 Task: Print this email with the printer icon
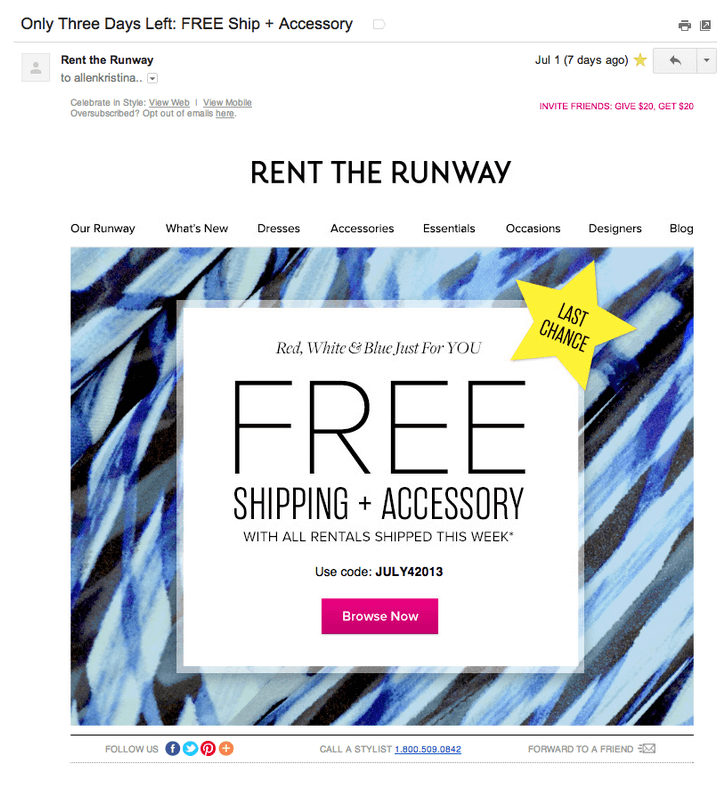point(684,25)
